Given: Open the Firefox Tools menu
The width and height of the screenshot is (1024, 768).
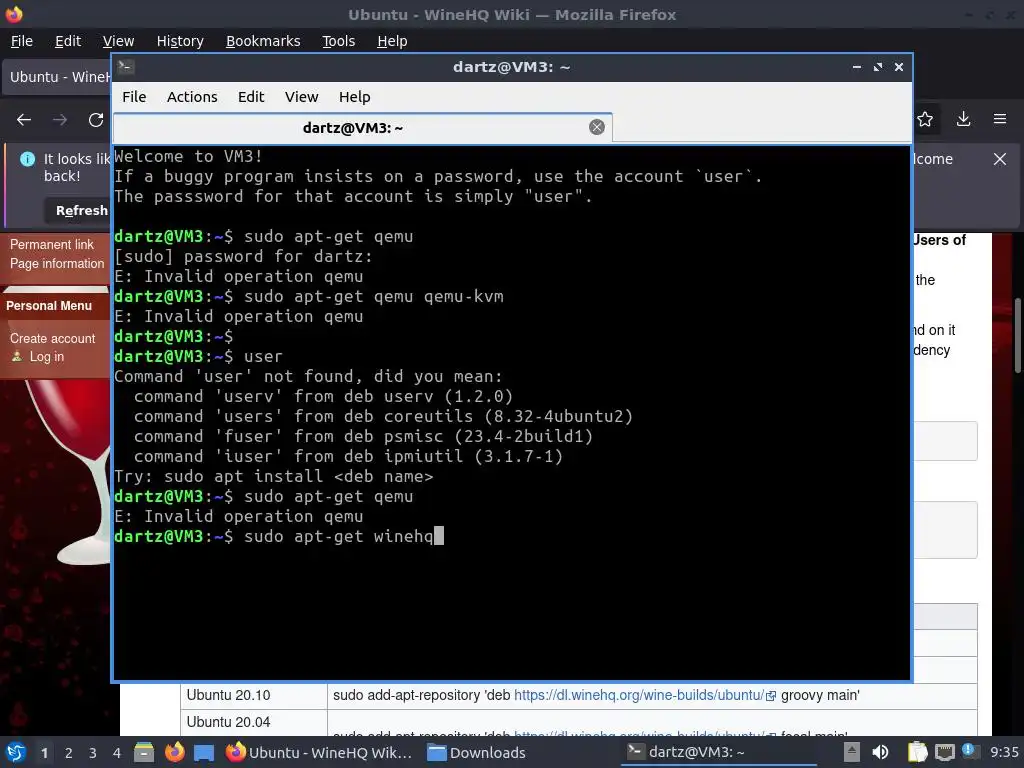Looking at the screenshot, I should (x=338, y=40).
